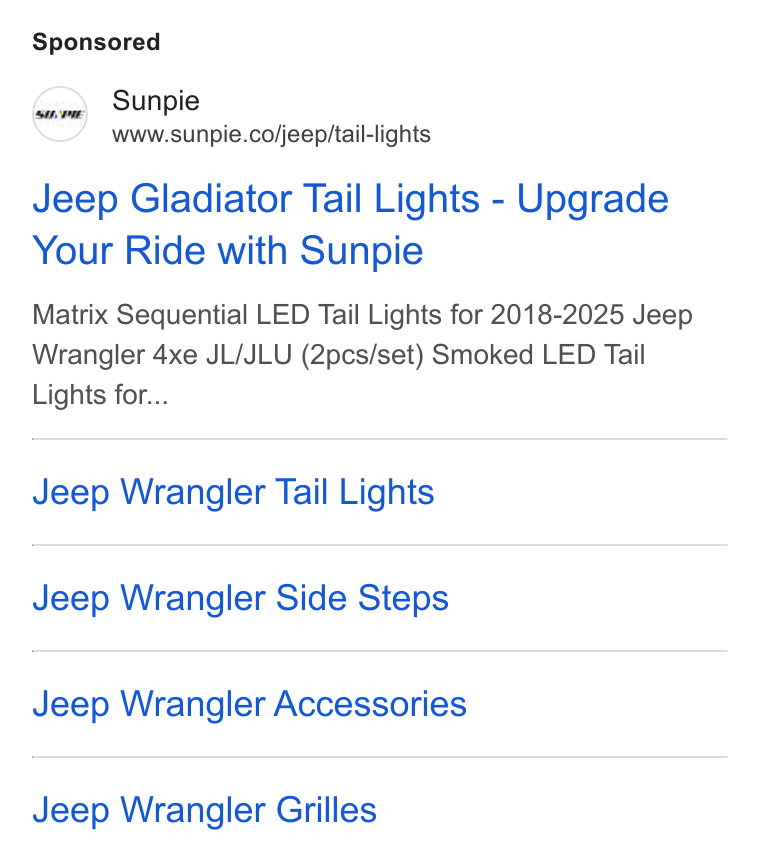This screenshot has width=760, height=862.
Task: Click the www.sunpie.co/jeep/tail-lights URL text
Action: [271, 135]
